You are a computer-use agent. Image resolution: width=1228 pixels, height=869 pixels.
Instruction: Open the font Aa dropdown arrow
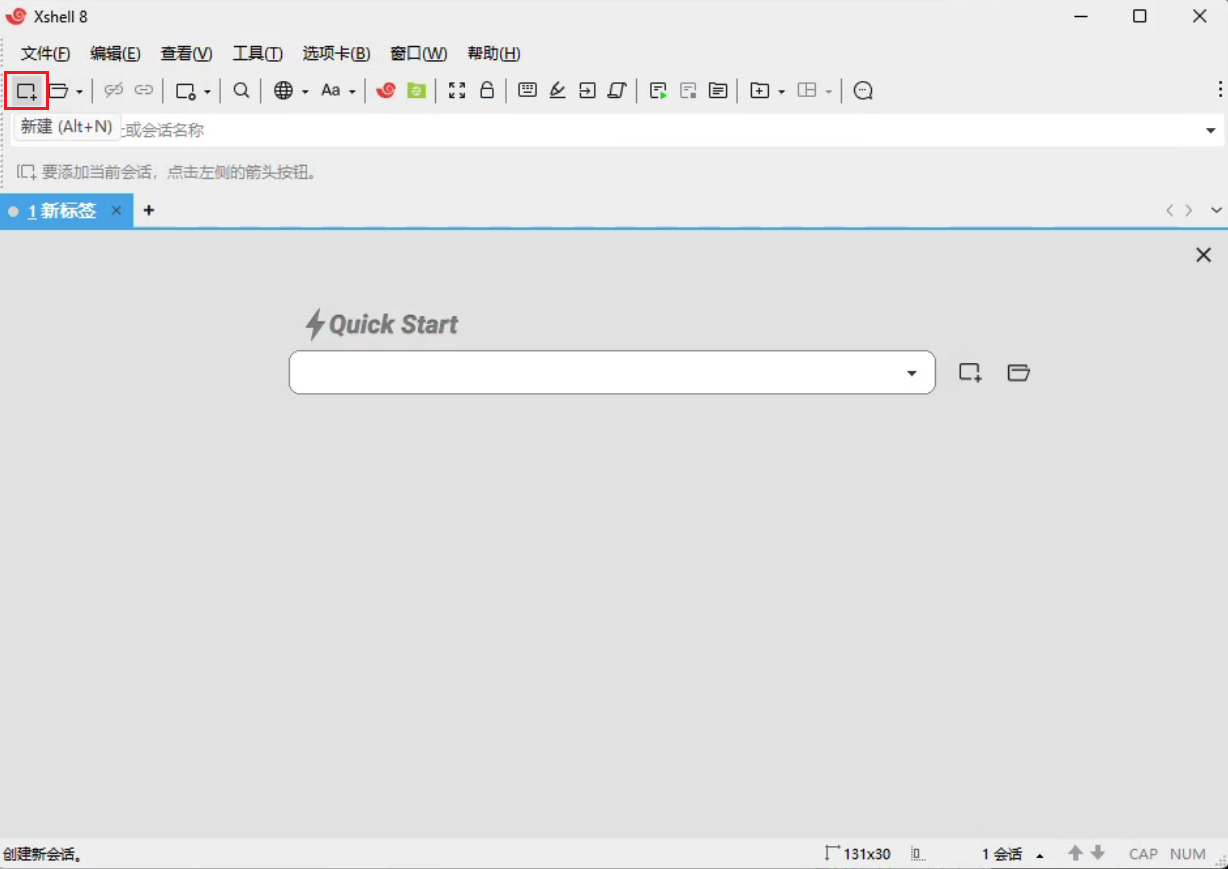pos(352,92)
